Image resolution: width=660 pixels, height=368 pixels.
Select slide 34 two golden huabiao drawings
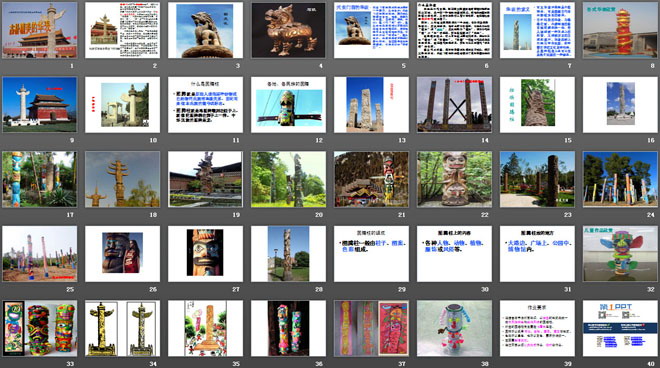tap(122, 328)
